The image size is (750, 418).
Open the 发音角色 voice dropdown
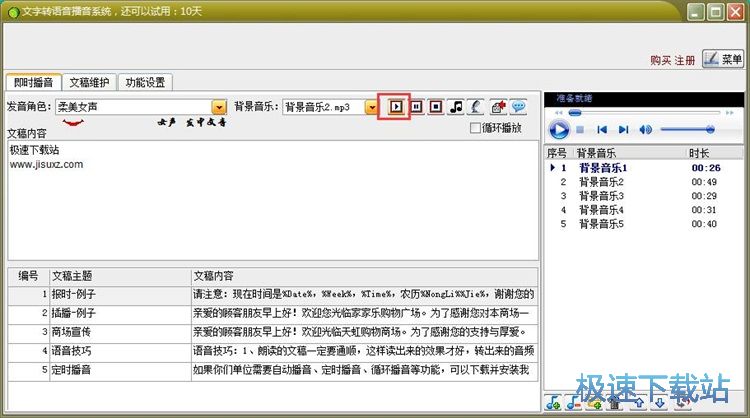tap(219, 107)
